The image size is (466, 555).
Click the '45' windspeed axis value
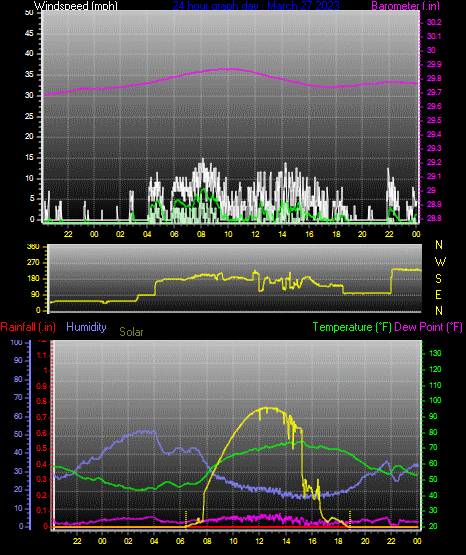click(29, 34)
